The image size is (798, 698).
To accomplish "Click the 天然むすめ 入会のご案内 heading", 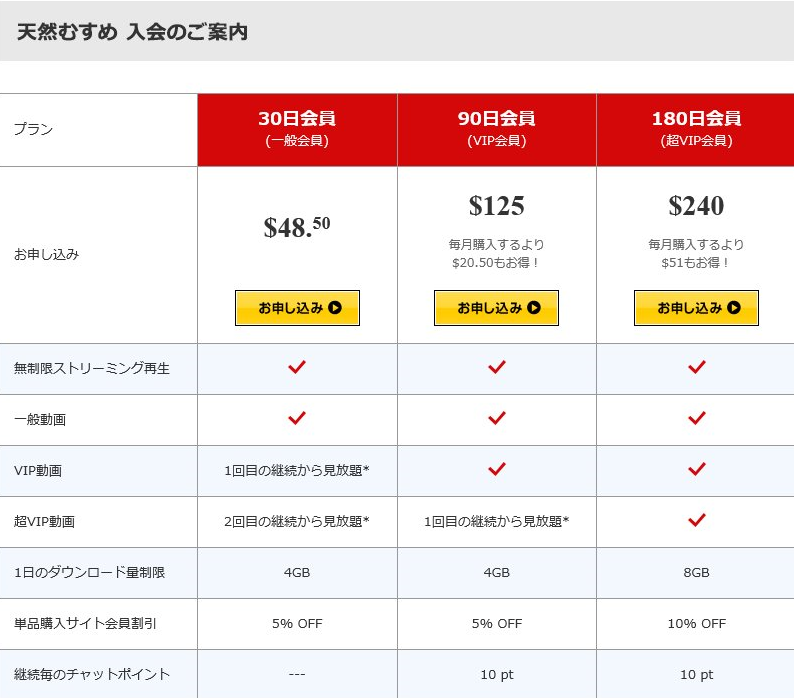I will [132, 32].
